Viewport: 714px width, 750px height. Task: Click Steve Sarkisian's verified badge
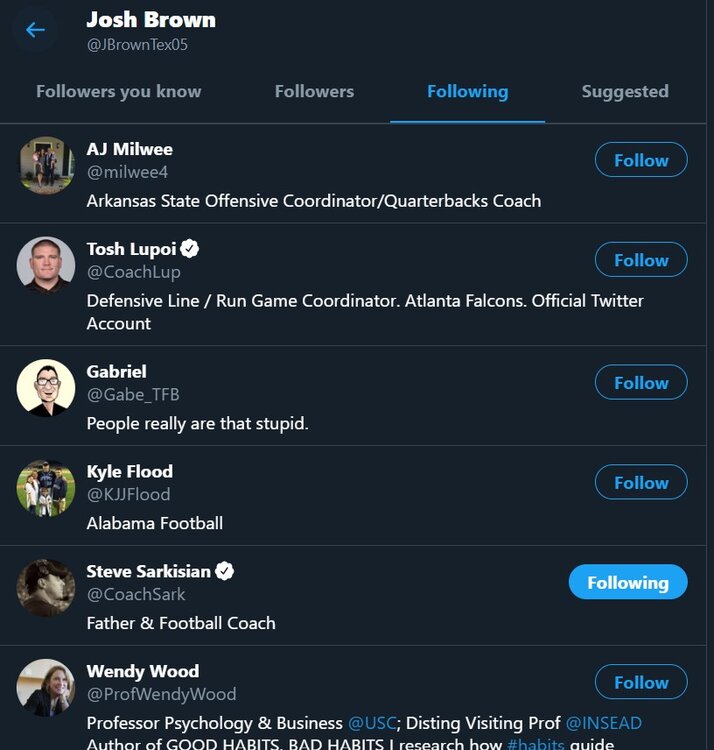click(225, 572)
